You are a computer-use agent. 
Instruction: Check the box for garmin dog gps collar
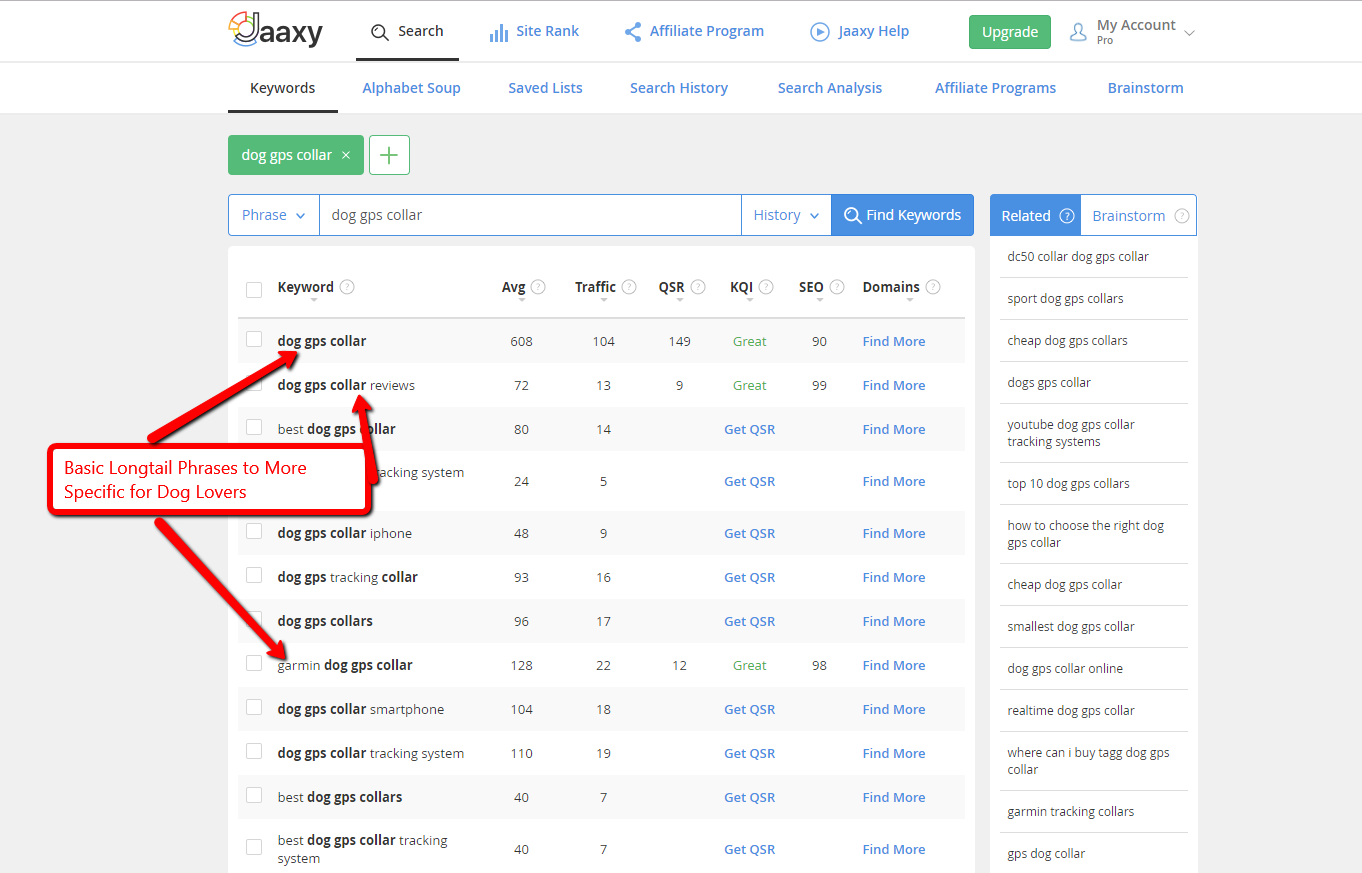click(254, 663)
